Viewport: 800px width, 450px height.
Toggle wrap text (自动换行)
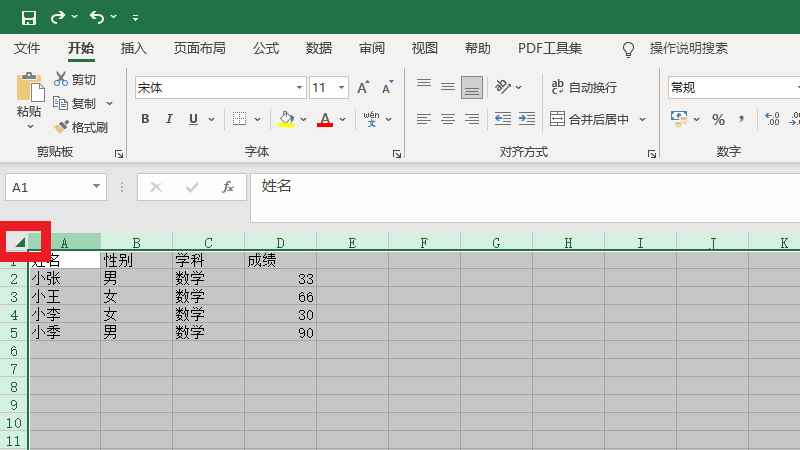click(x=584, y=88)
